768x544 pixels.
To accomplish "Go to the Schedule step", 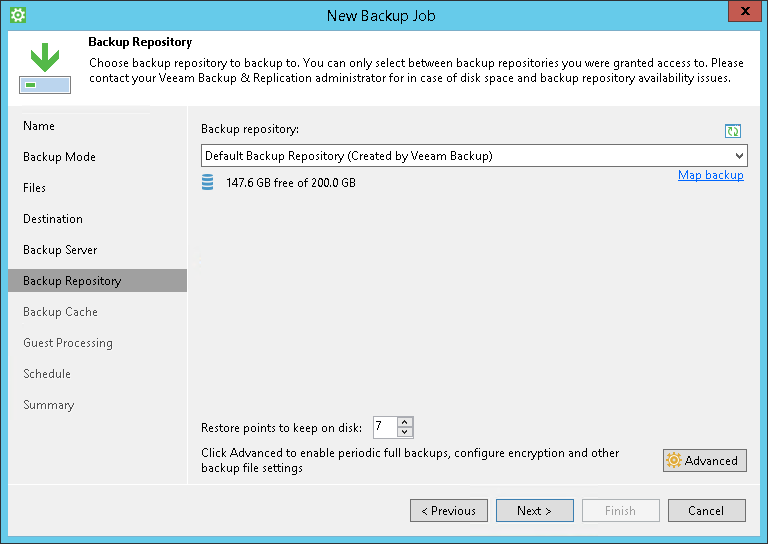I will 47,374.
